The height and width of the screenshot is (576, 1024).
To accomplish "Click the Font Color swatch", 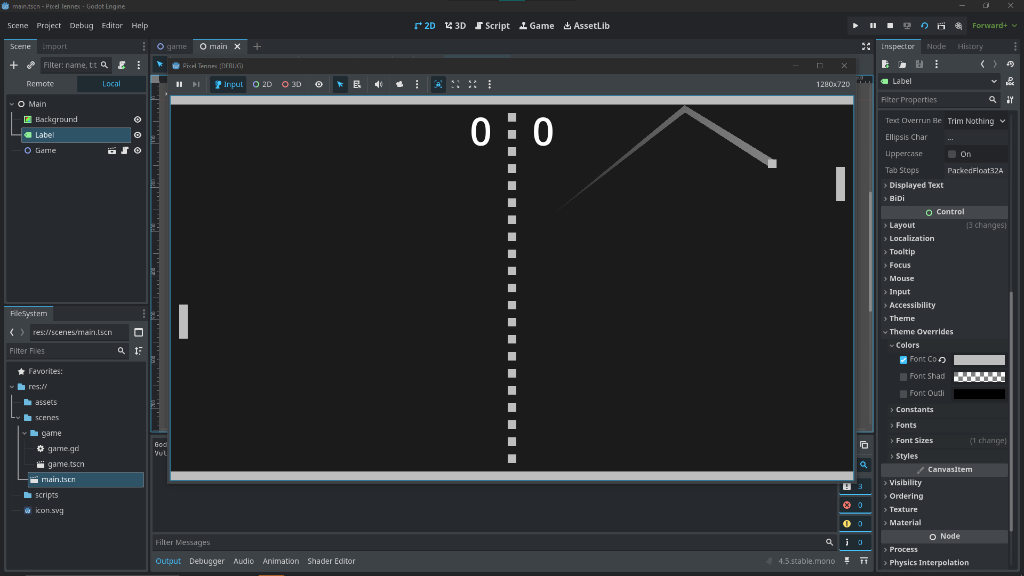I will 979,360.
